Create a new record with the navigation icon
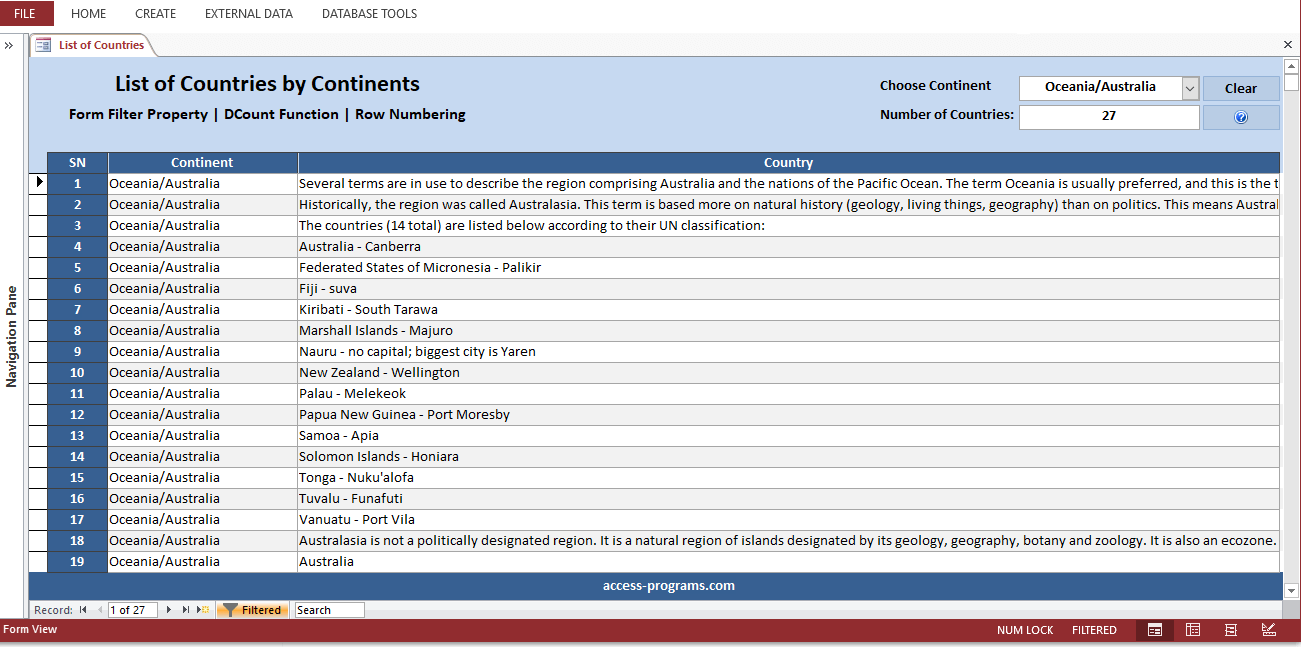The image size is (1301, 647). coord(204,609)
